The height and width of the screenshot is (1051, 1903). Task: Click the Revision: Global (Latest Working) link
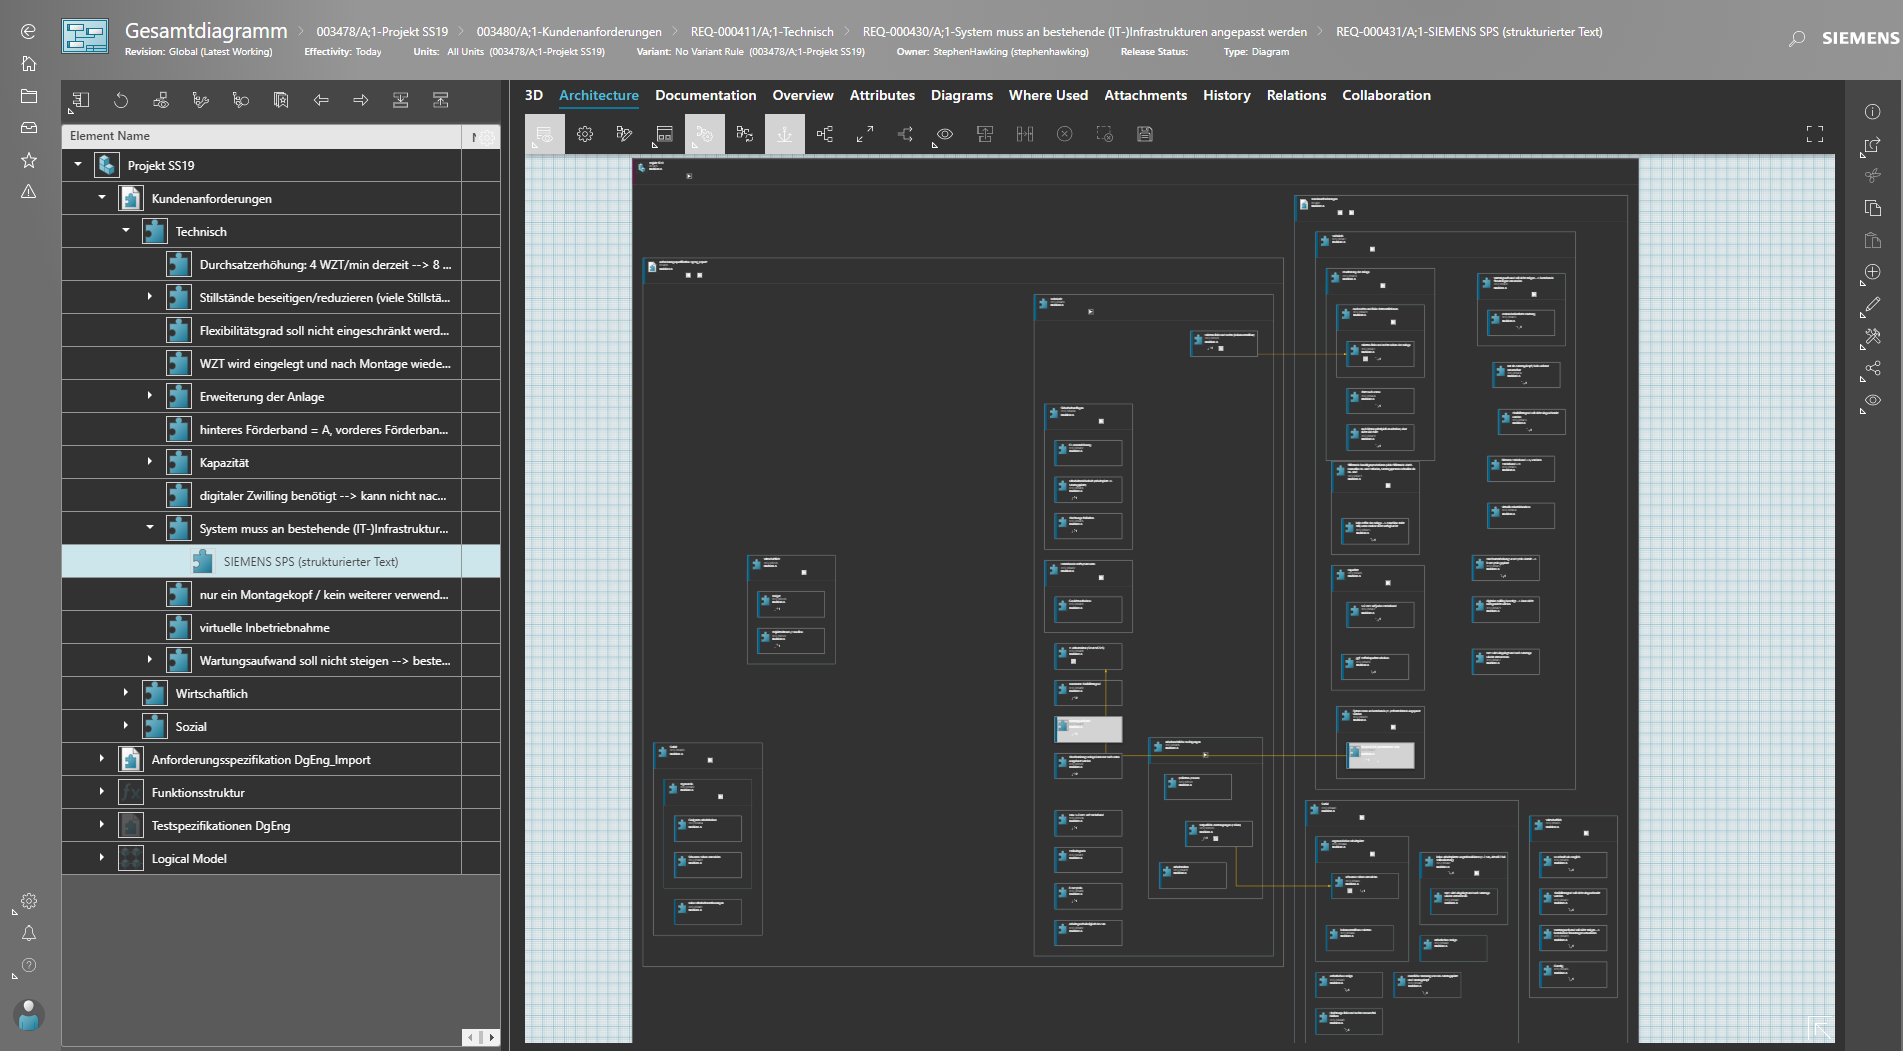tap(198, 52)
